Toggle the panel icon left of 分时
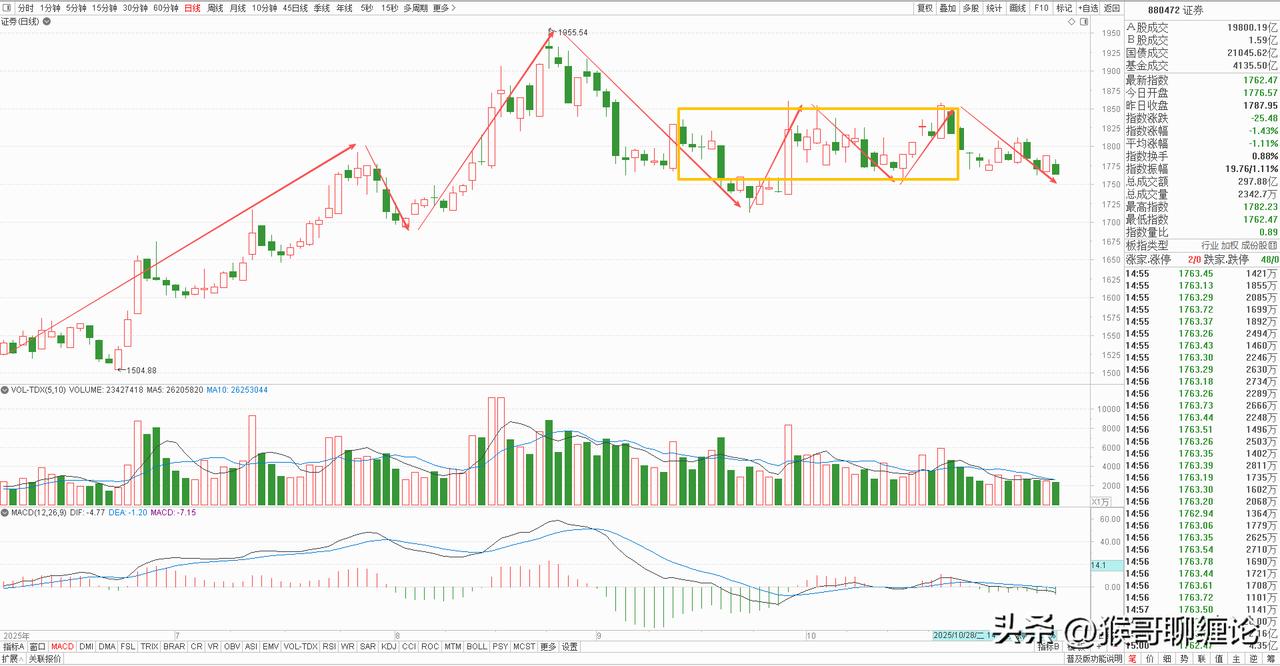The height and width of the screenshot is (666, 1280). tap(7, 8)
